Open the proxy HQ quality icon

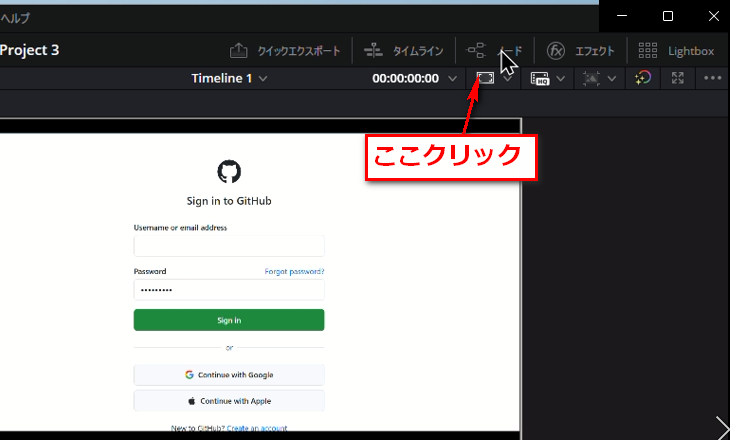point(540,78)
